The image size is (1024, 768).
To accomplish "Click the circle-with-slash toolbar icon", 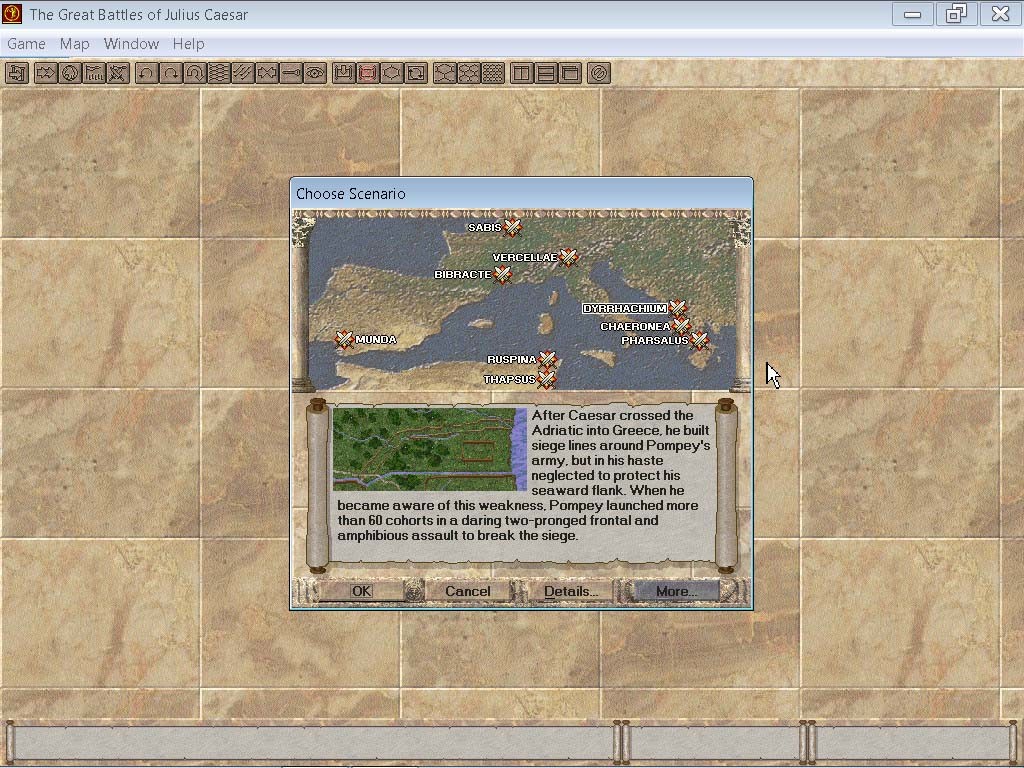I will [599, 73].
